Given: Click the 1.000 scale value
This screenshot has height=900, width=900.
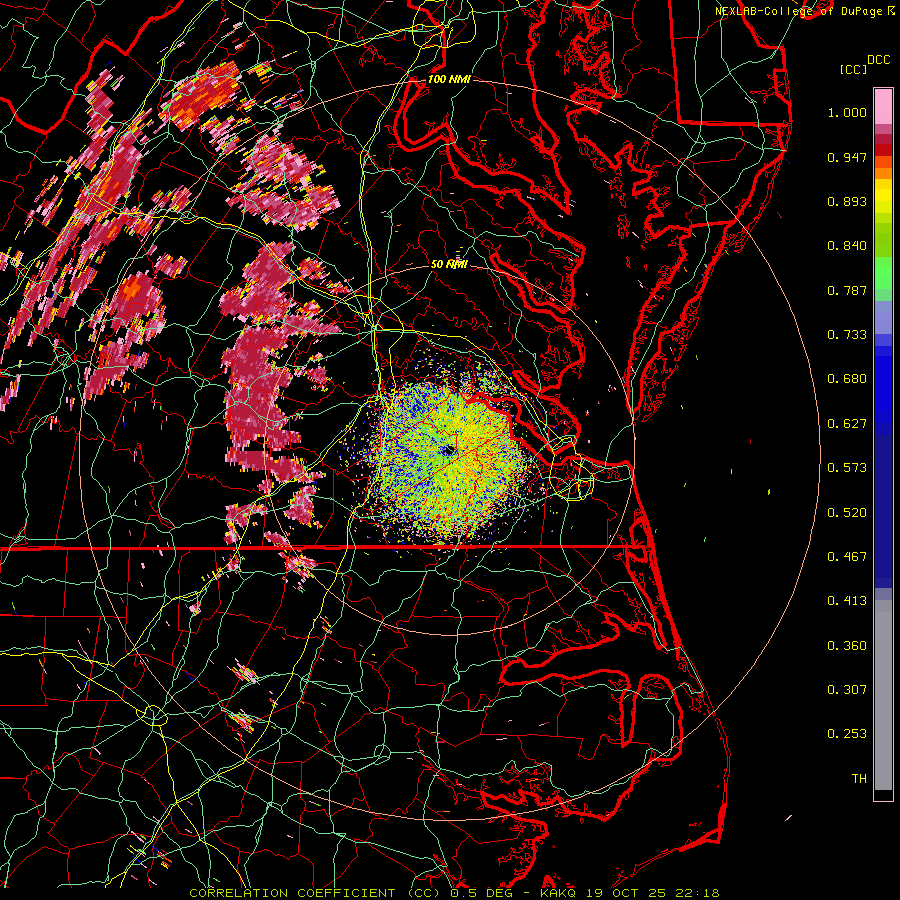Looking at the screenshot, I should point(847,112).
